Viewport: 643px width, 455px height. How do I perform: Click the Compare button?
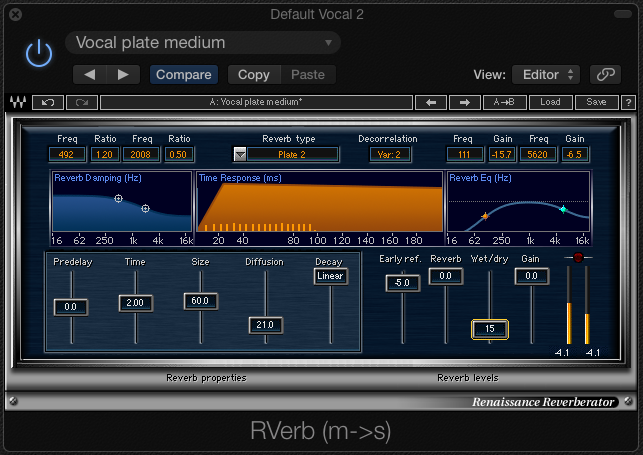[184, 75]
